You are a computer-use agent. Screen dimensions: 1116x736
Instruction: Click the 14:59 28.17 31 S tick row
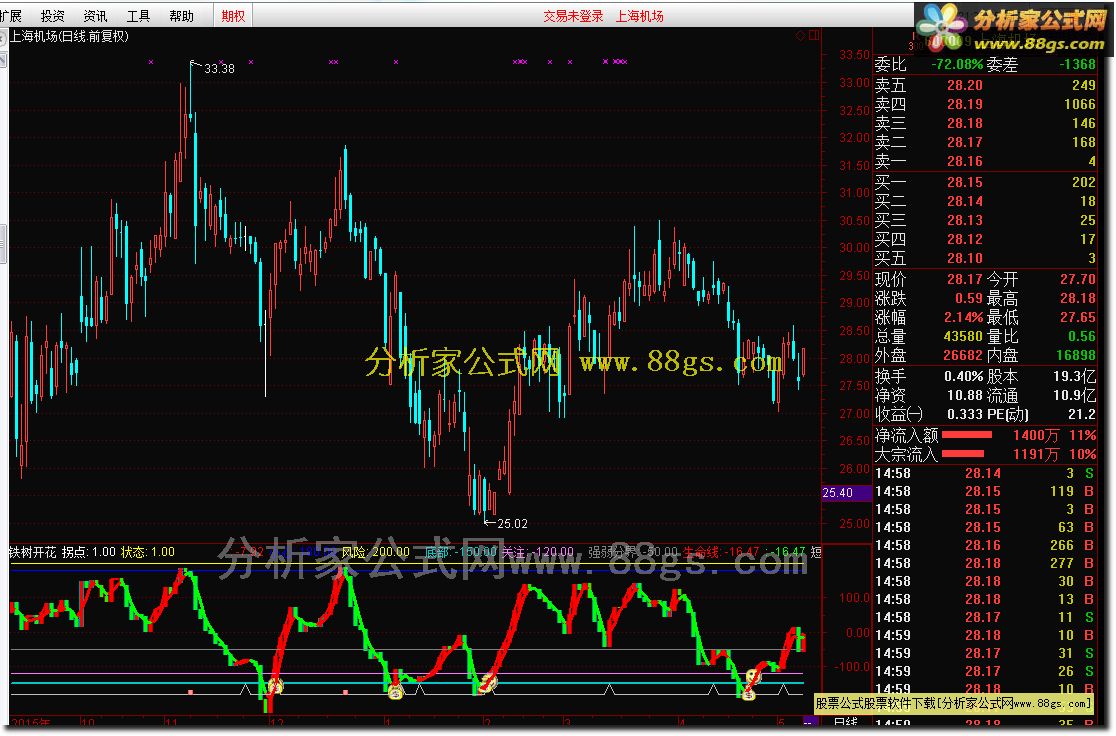click(x=985, y=653)
